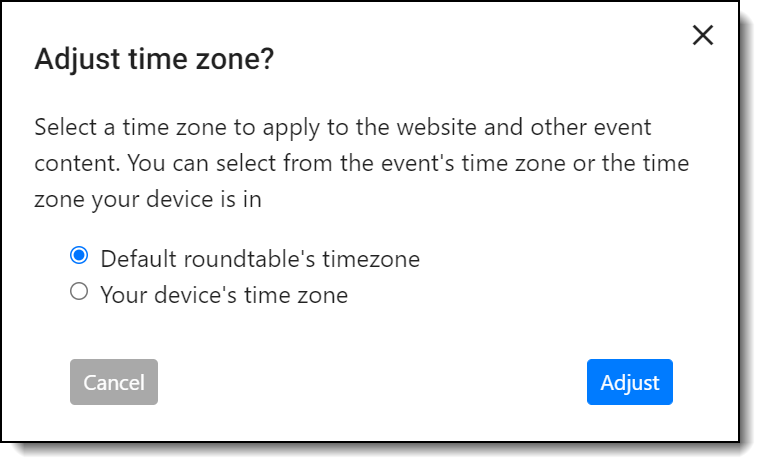Dismiss the dialog using Cancel

[114, 382]
